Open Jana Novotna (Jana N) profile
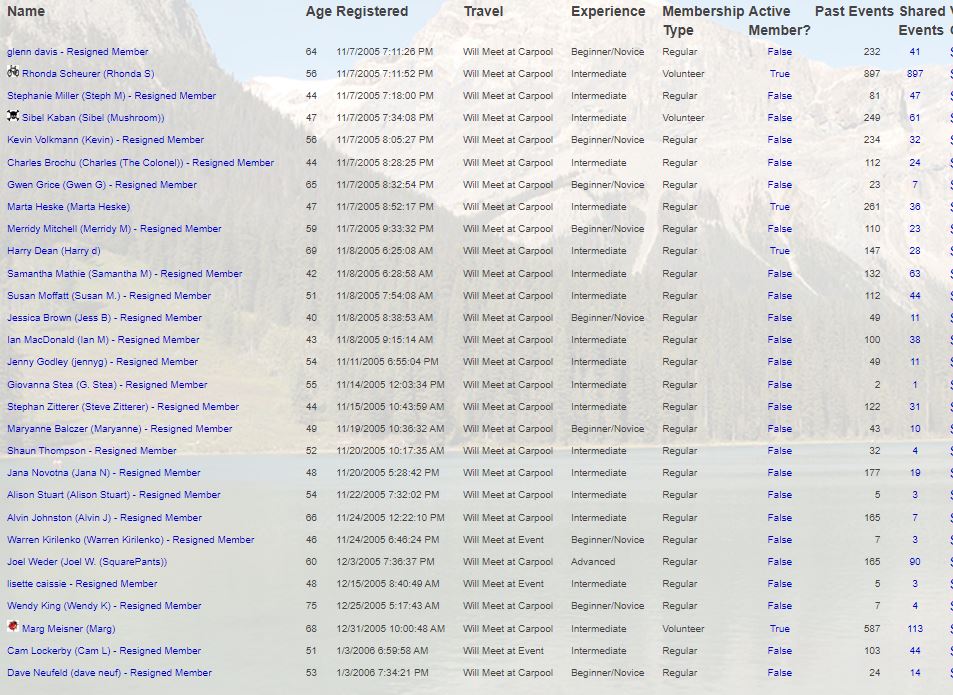953x695 pixels. pos(104,473)
